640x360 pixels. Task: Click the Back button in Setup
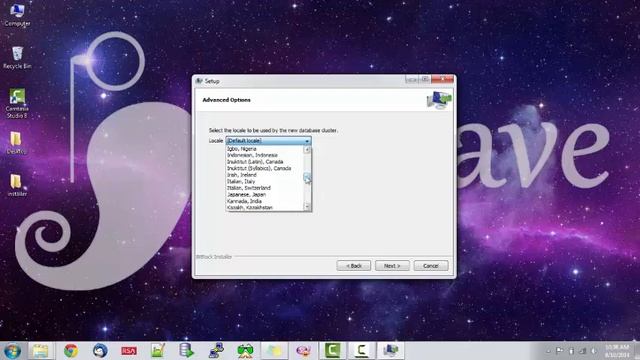click(353, 266)
